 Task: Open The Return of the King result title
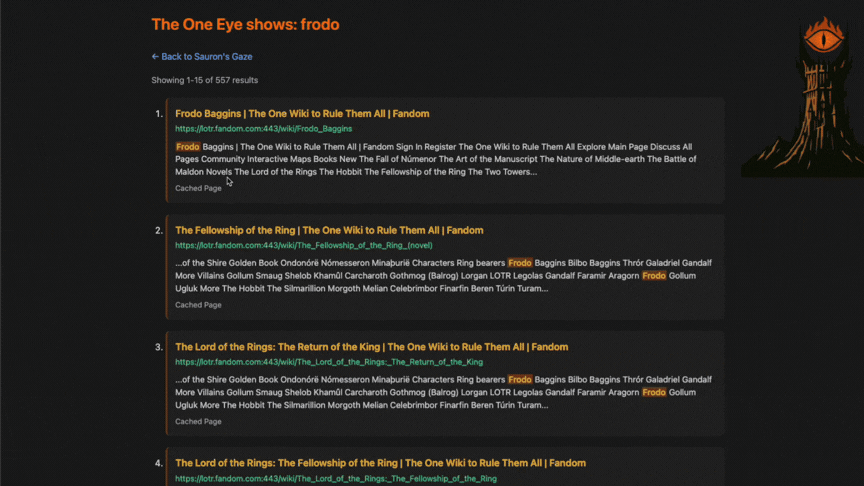tap(371, 347)
